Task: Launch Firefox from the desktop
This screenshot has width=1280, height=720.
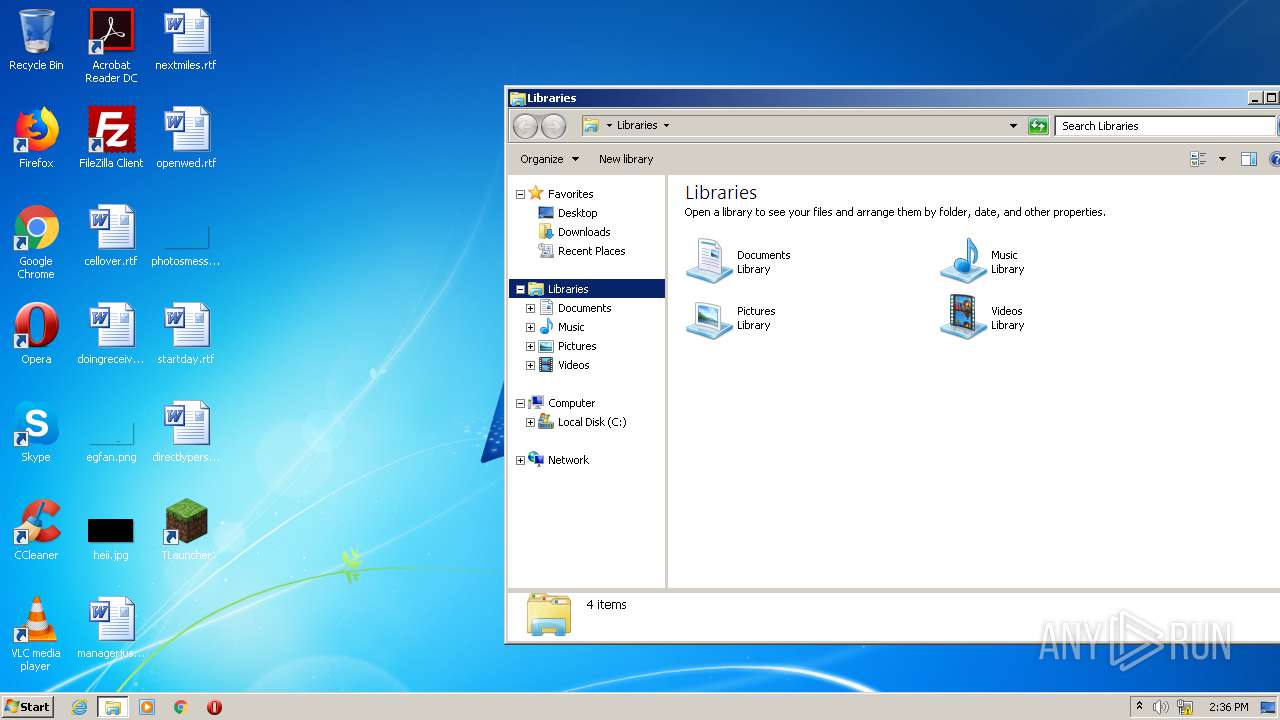Action: (36, 138)
